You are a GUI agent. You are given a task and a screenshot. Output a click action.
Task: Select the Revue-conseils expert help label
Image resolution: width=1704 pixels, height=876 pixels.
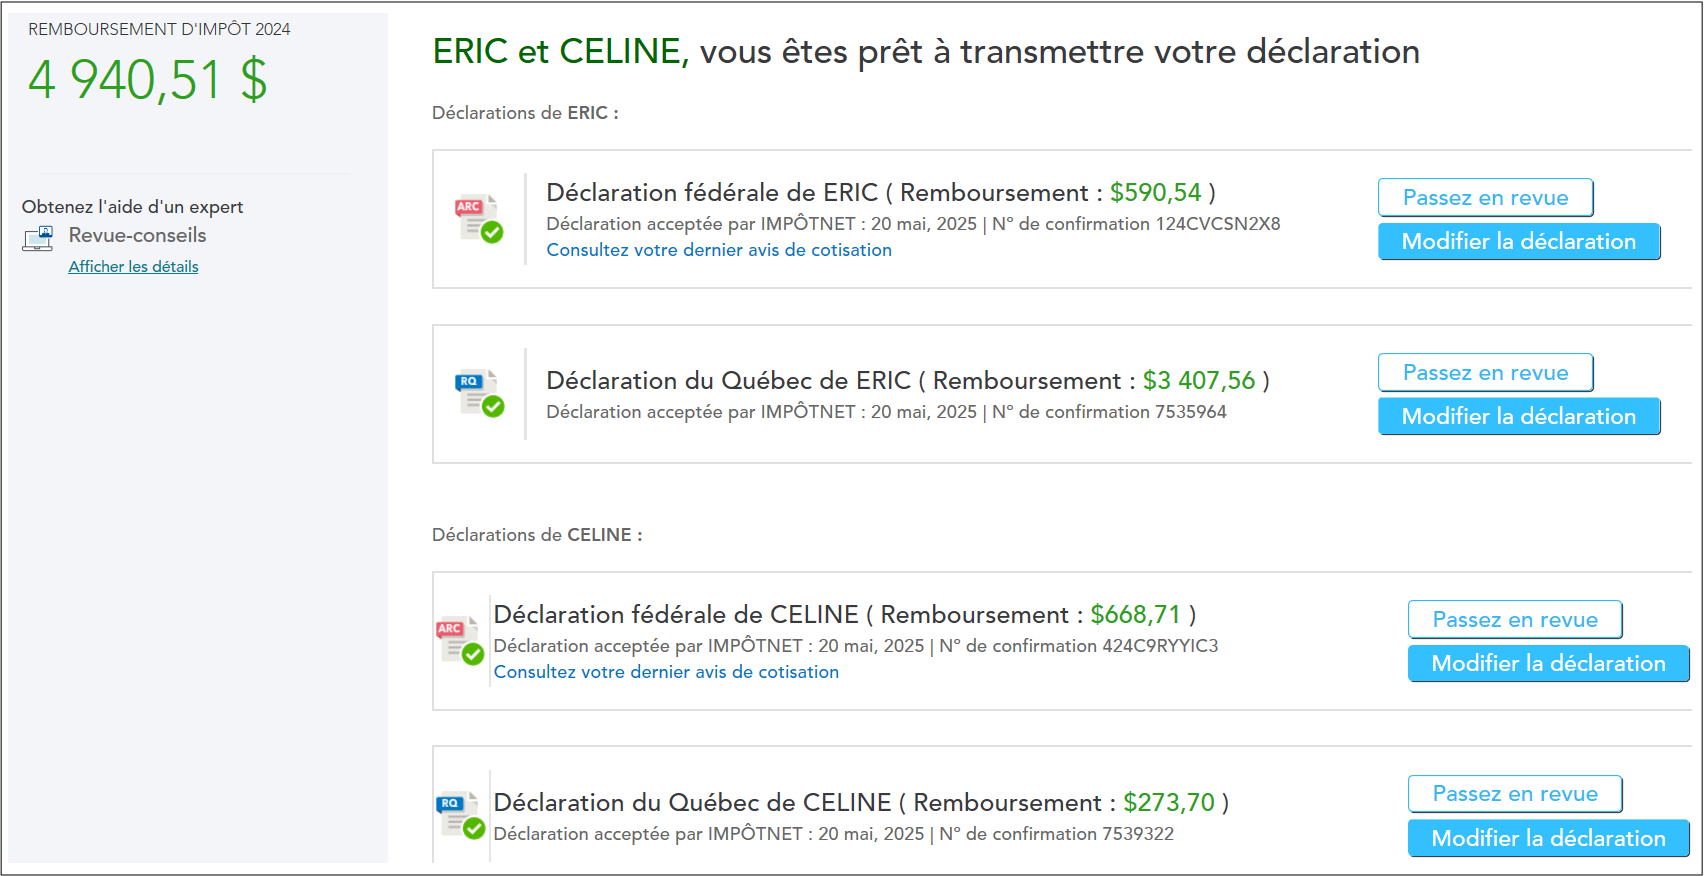coord(137,236)
